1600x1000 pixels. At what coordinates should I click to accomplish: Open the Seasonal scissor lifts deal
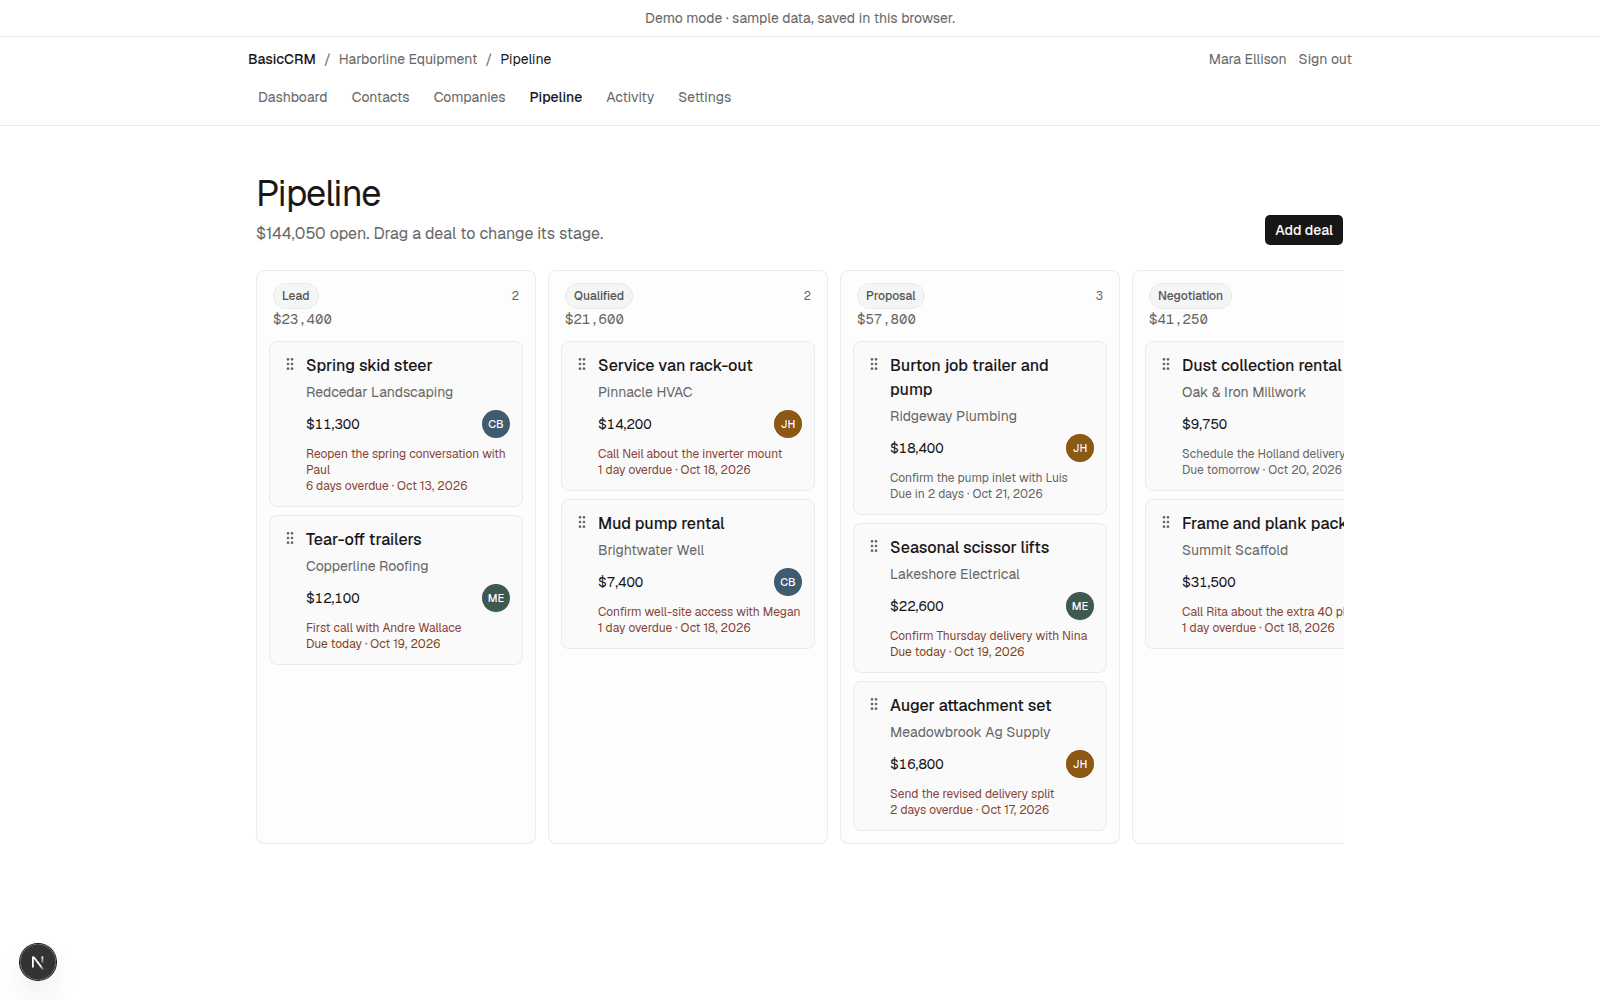pos(969,547)
